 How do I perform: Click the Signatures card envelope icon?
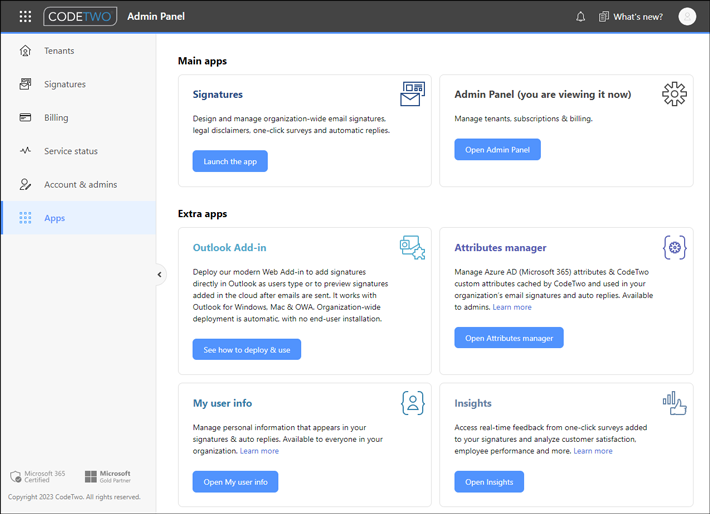click(412, 94)
